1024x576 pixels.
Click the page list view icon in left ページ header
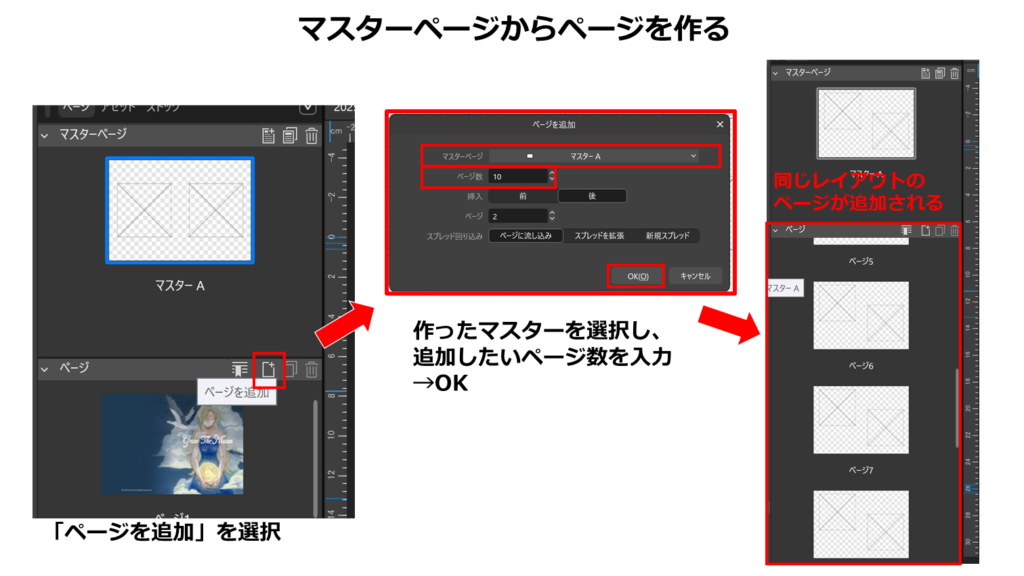pyautogui.click(x=240, y=369)
